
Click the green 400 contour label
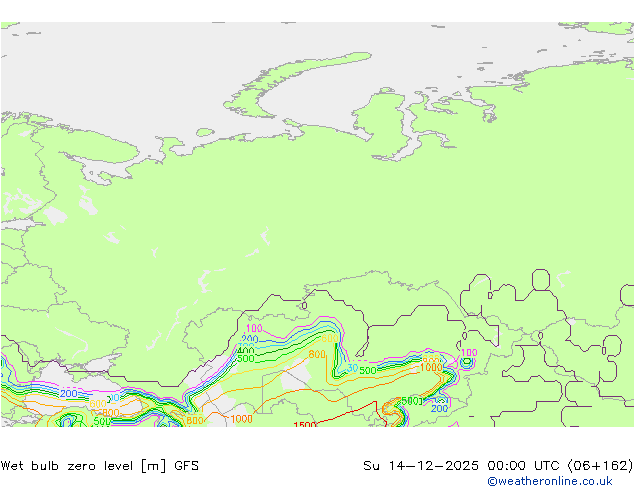point(245,350)
